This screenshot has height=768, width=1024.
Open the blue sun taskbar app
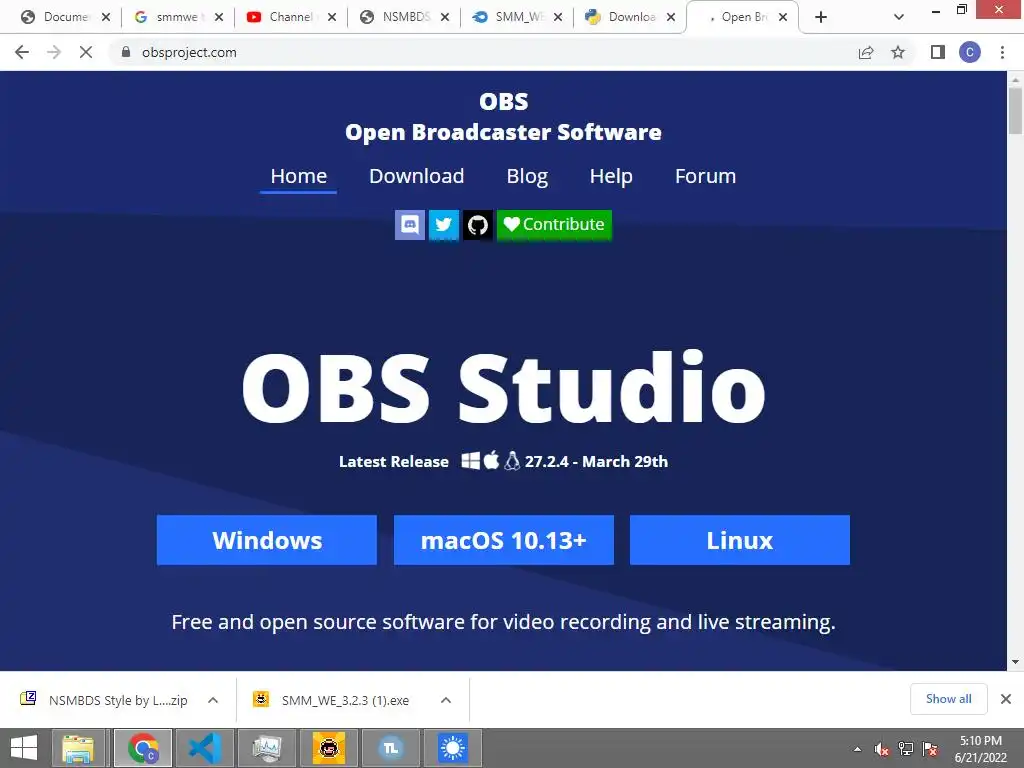453,748
